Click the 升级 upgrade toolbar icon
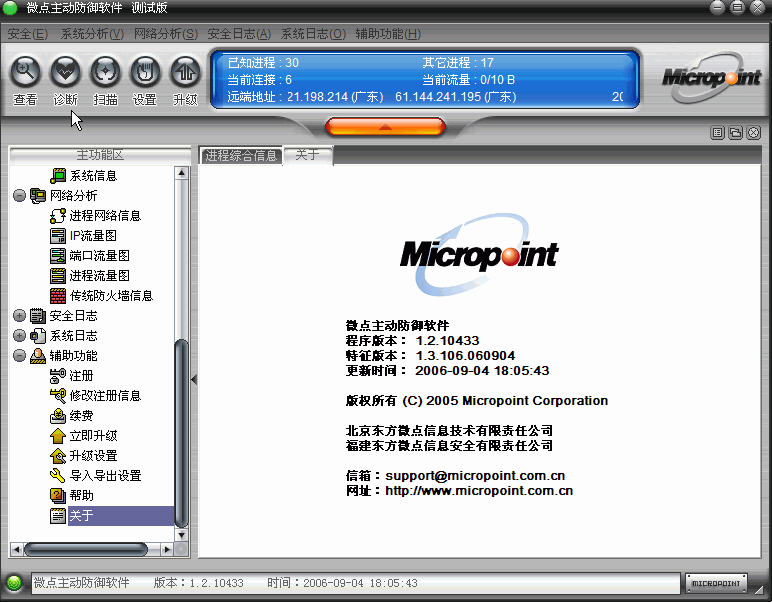The width and height of the screenshot is (772, 602). click(x=185, y=72)
